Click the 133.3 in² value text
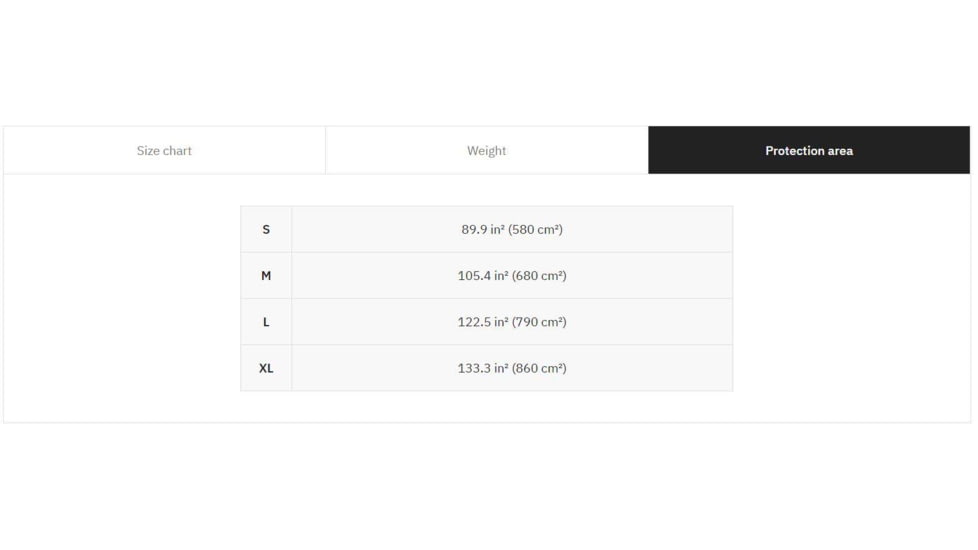Image resolution: width=978 pixels, height=550 pixels. point(482,368)
